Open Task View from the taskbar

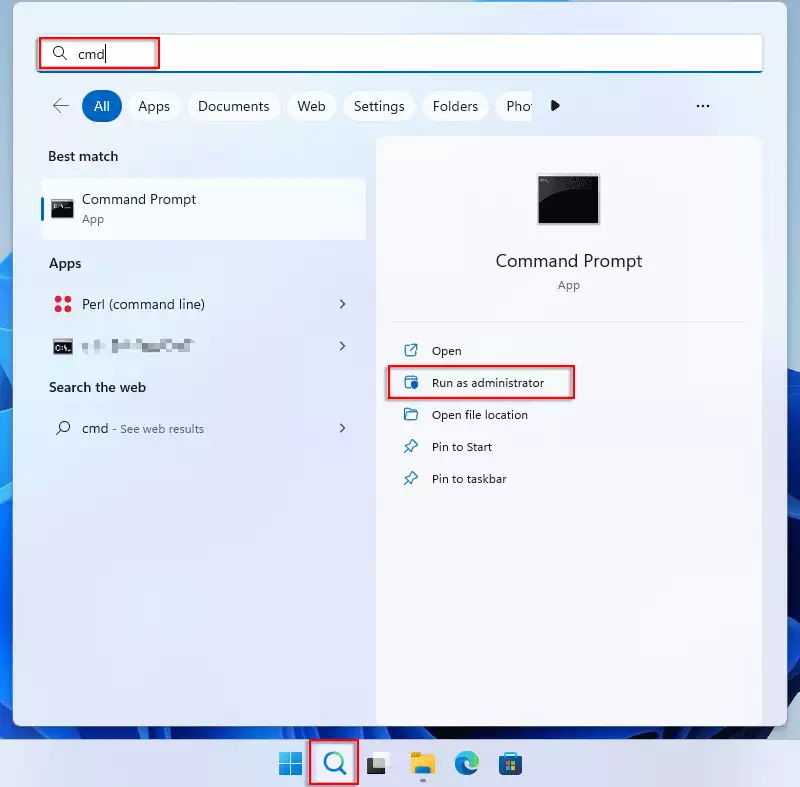click(x=378, y=764)
